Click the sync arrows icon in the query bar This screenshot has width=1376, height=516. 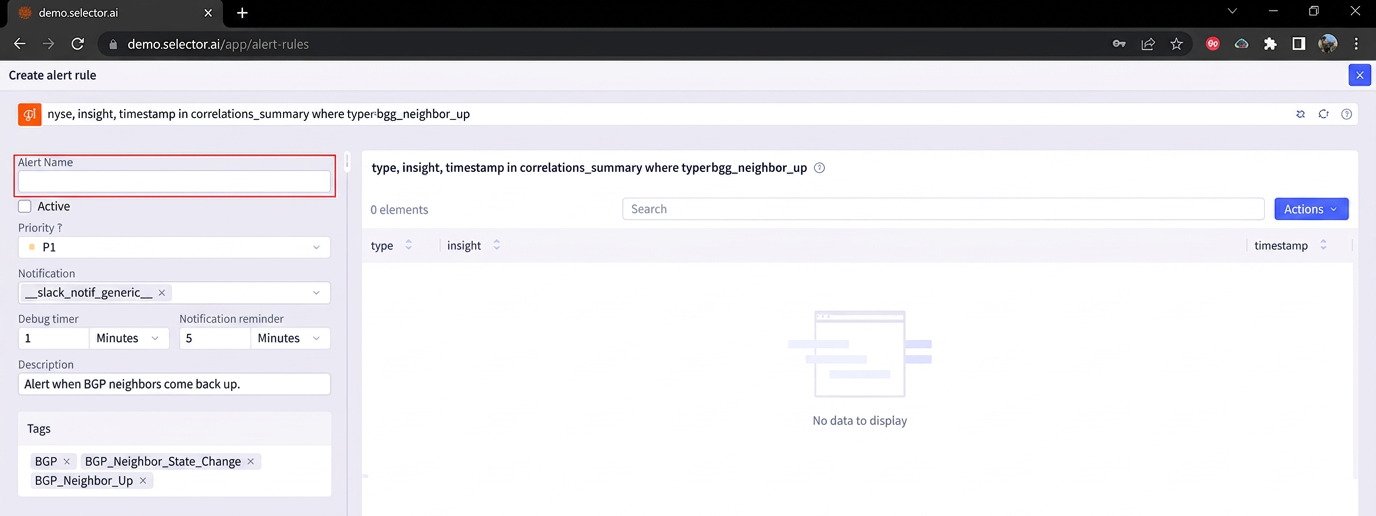coord(1300,114)
